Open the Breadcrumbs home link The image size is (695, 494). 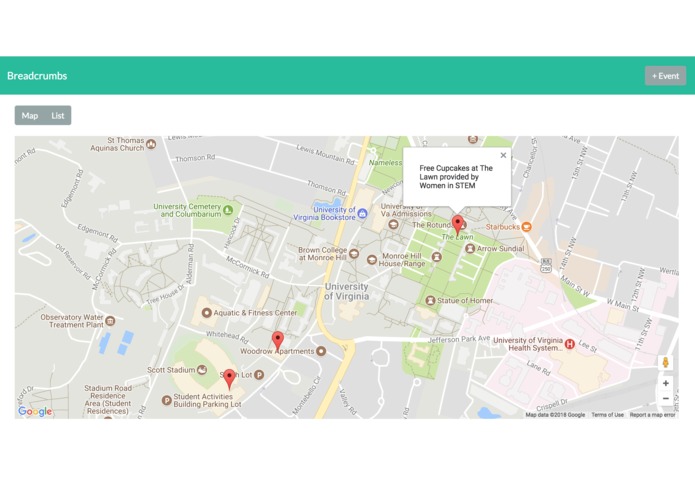pos(37,76)
